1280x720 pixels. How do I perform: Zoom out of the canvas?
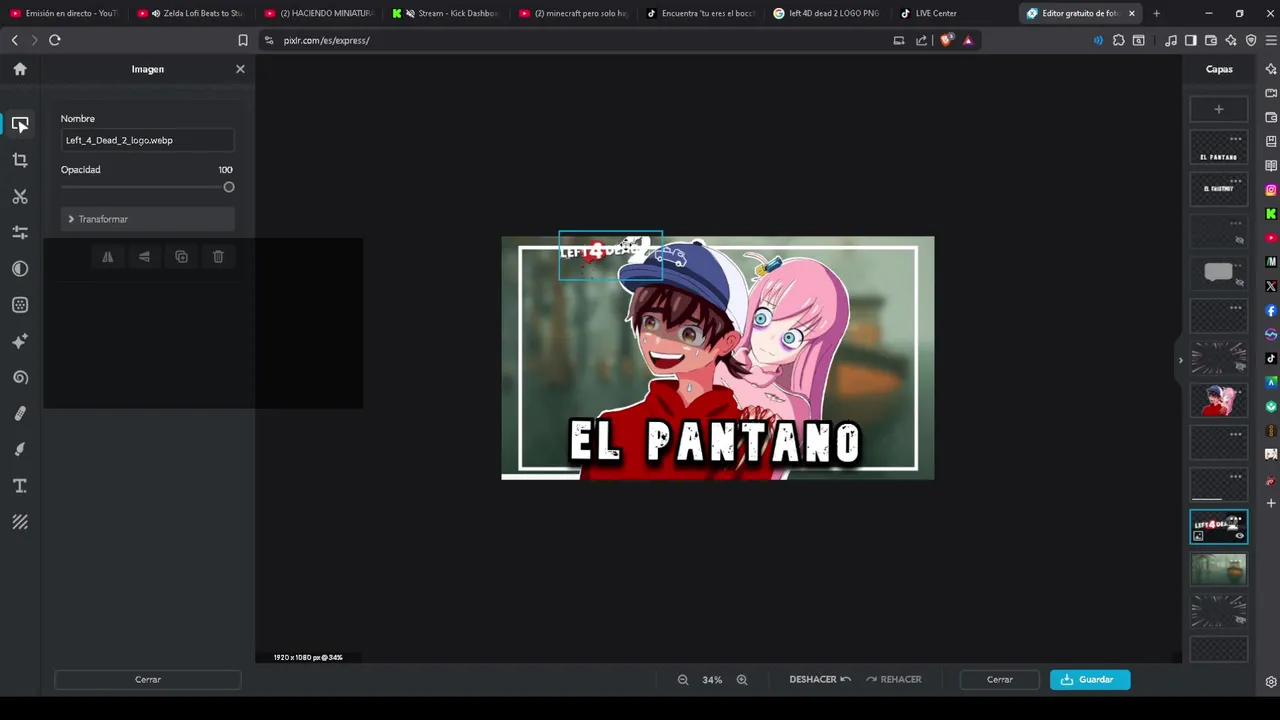(683, 680)
